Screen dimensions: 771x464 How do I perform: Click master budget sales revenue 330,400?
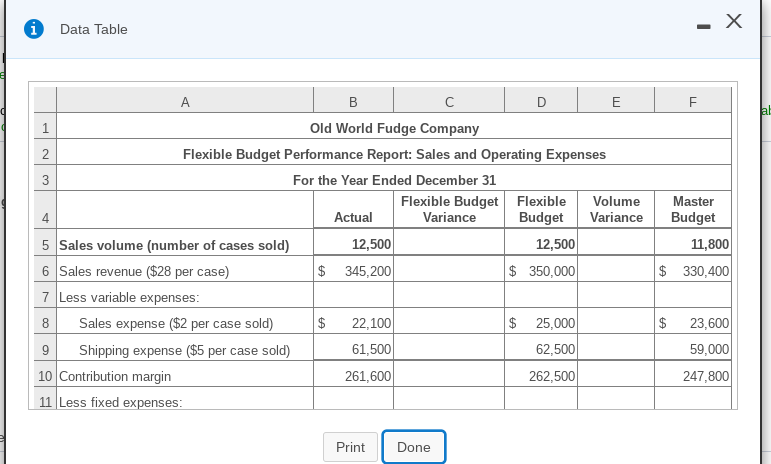(706, 271)
